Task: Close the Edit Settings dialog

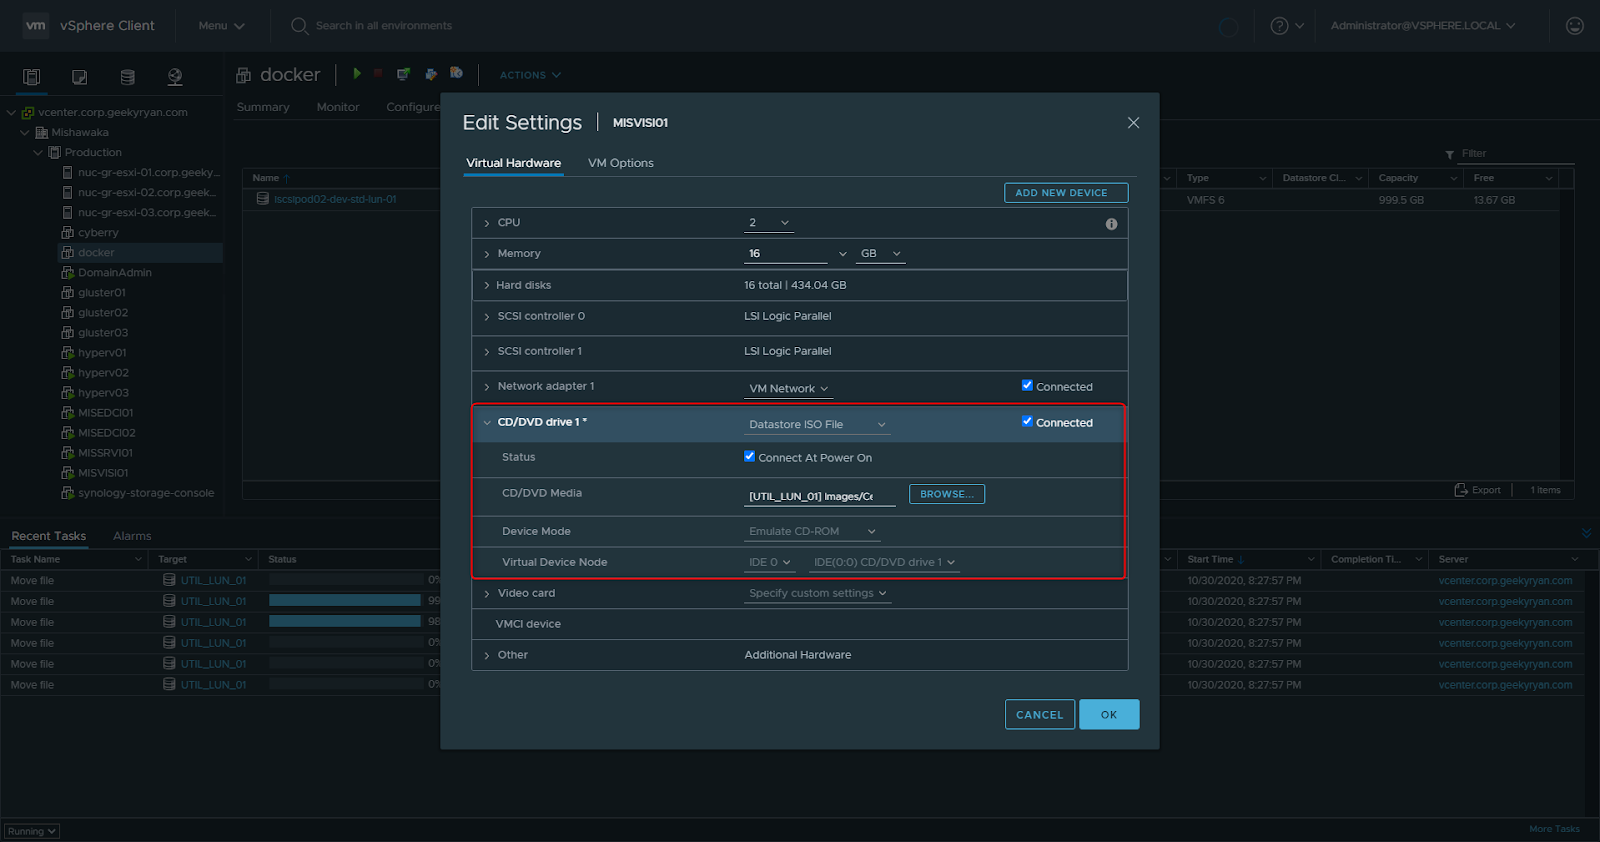Action: [x=1133, y=123]
